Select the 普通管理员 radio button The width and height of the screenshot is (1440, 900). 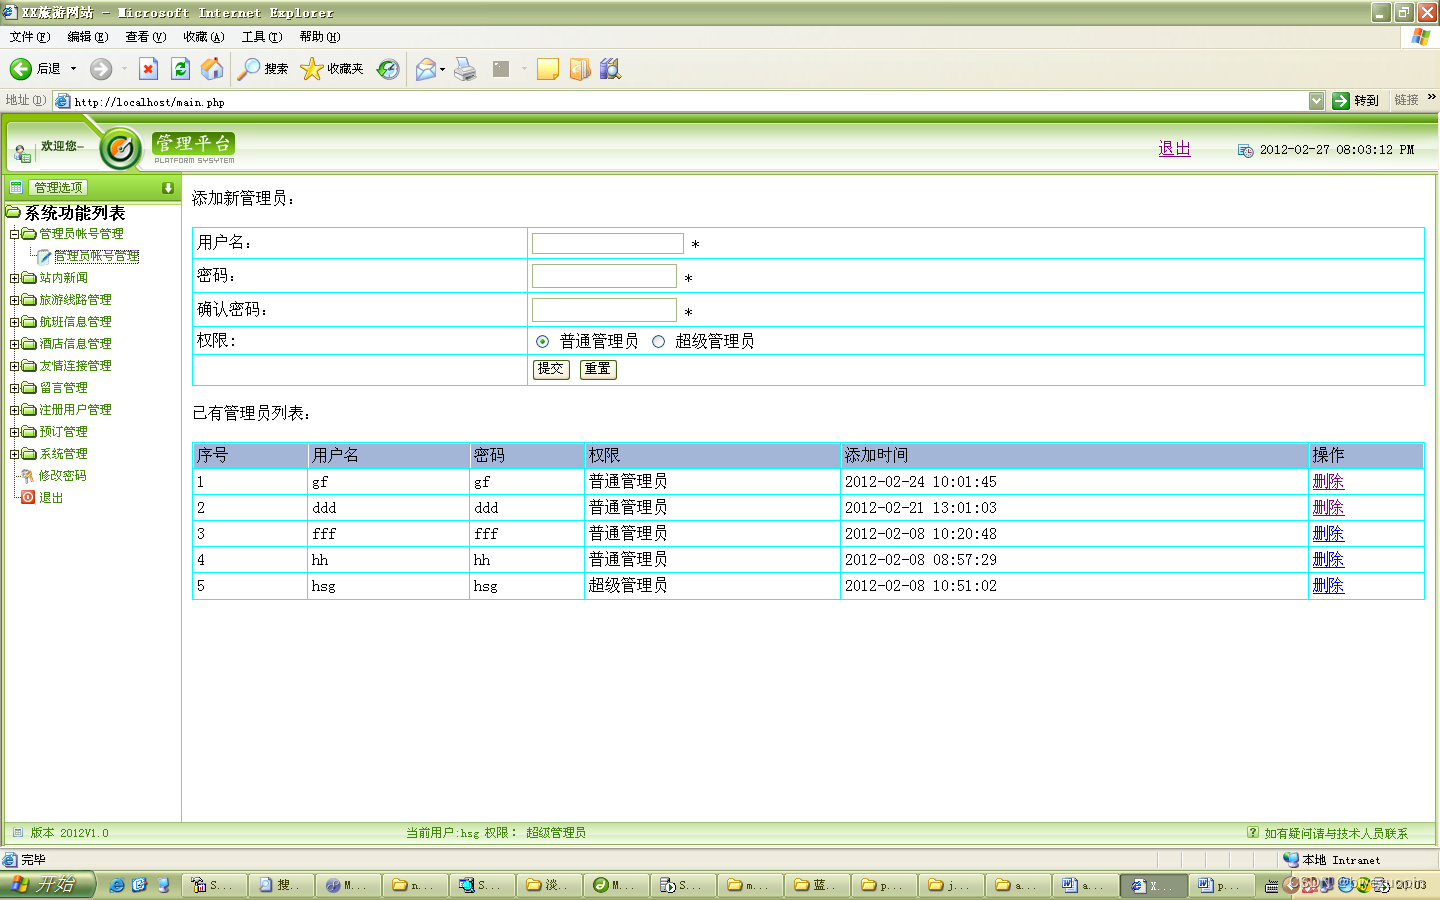(x=542, y=342)
